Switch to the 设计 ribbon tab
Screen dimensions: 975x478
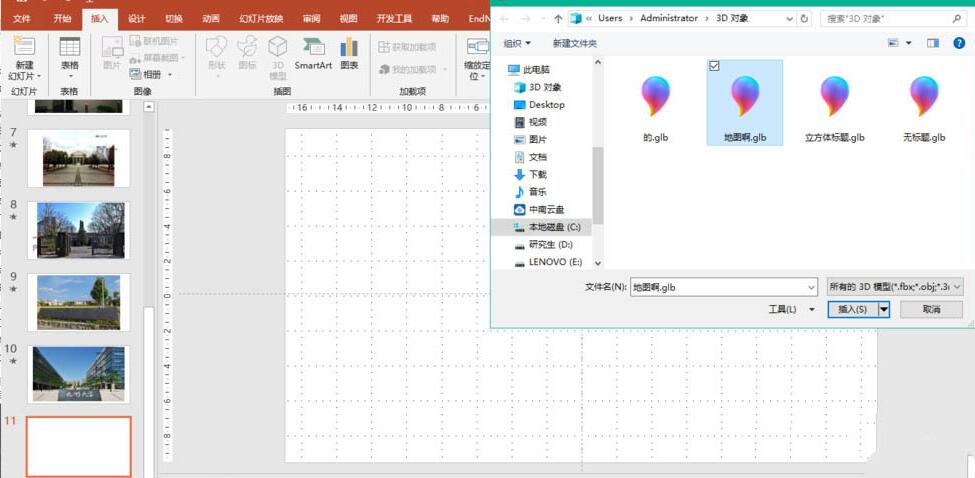tap(137, 18)
